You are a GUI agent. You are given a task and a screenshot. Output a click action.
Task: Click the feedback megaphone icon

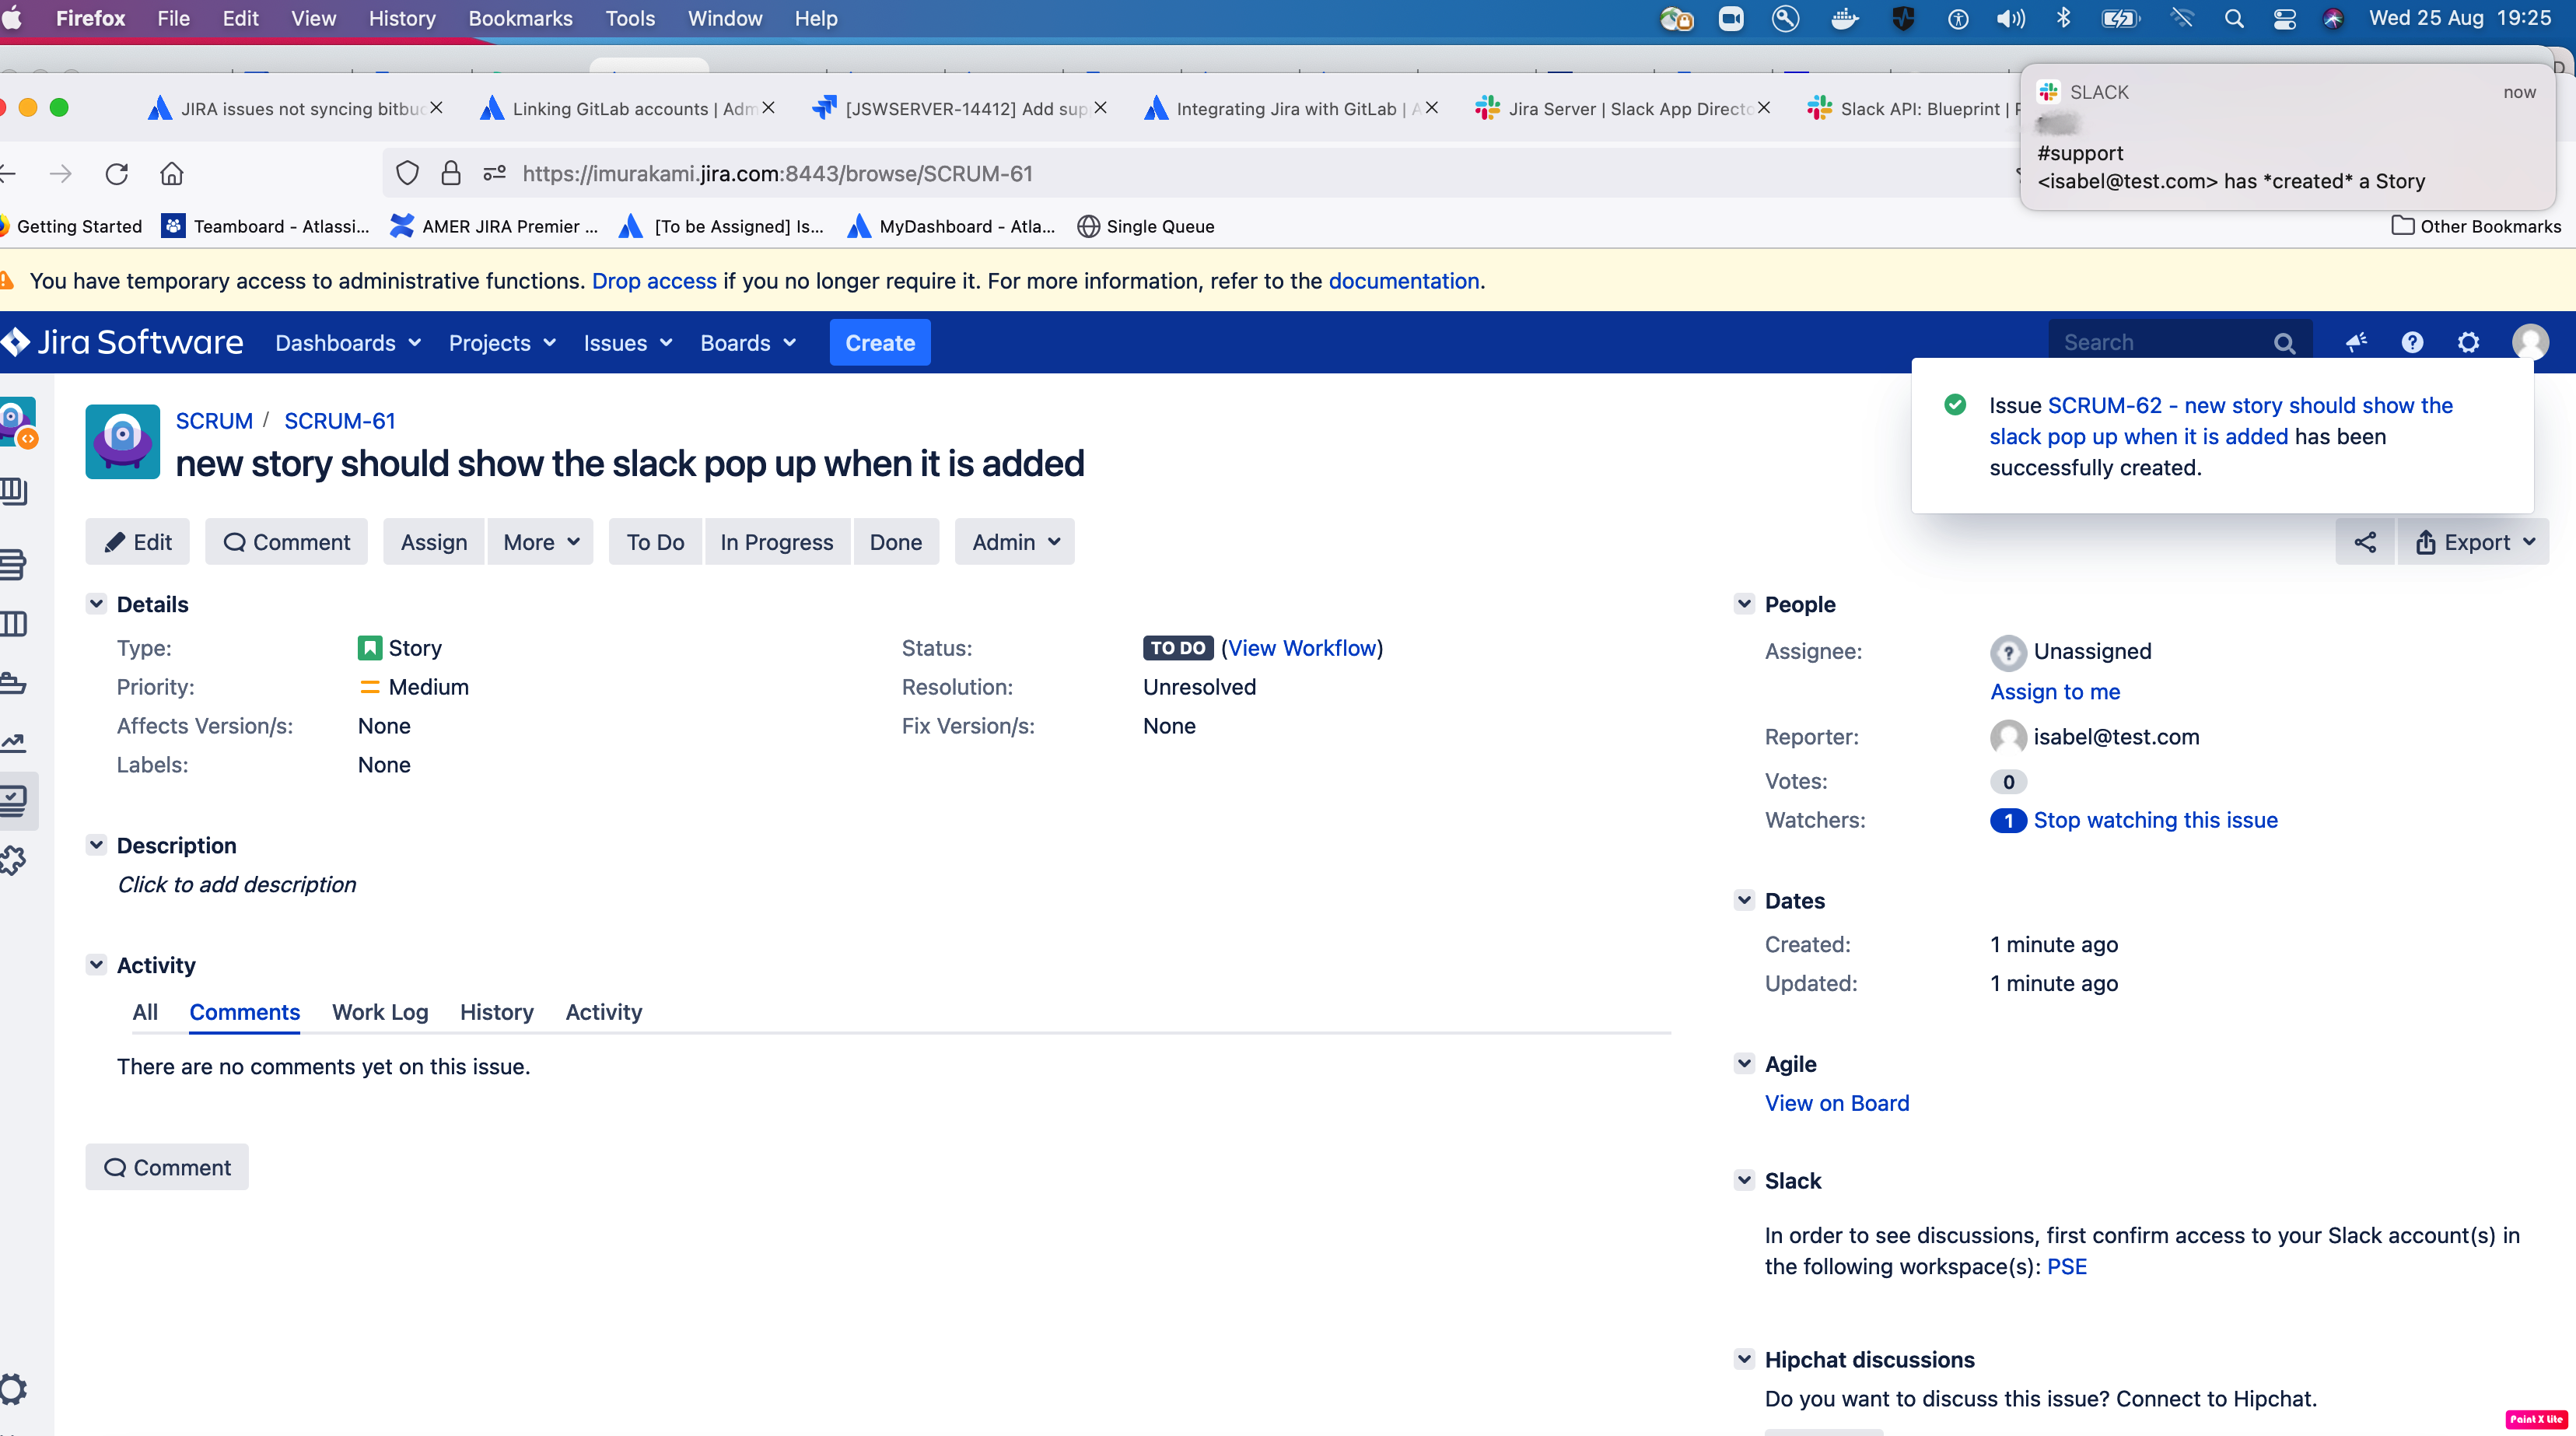[2356, 343]
